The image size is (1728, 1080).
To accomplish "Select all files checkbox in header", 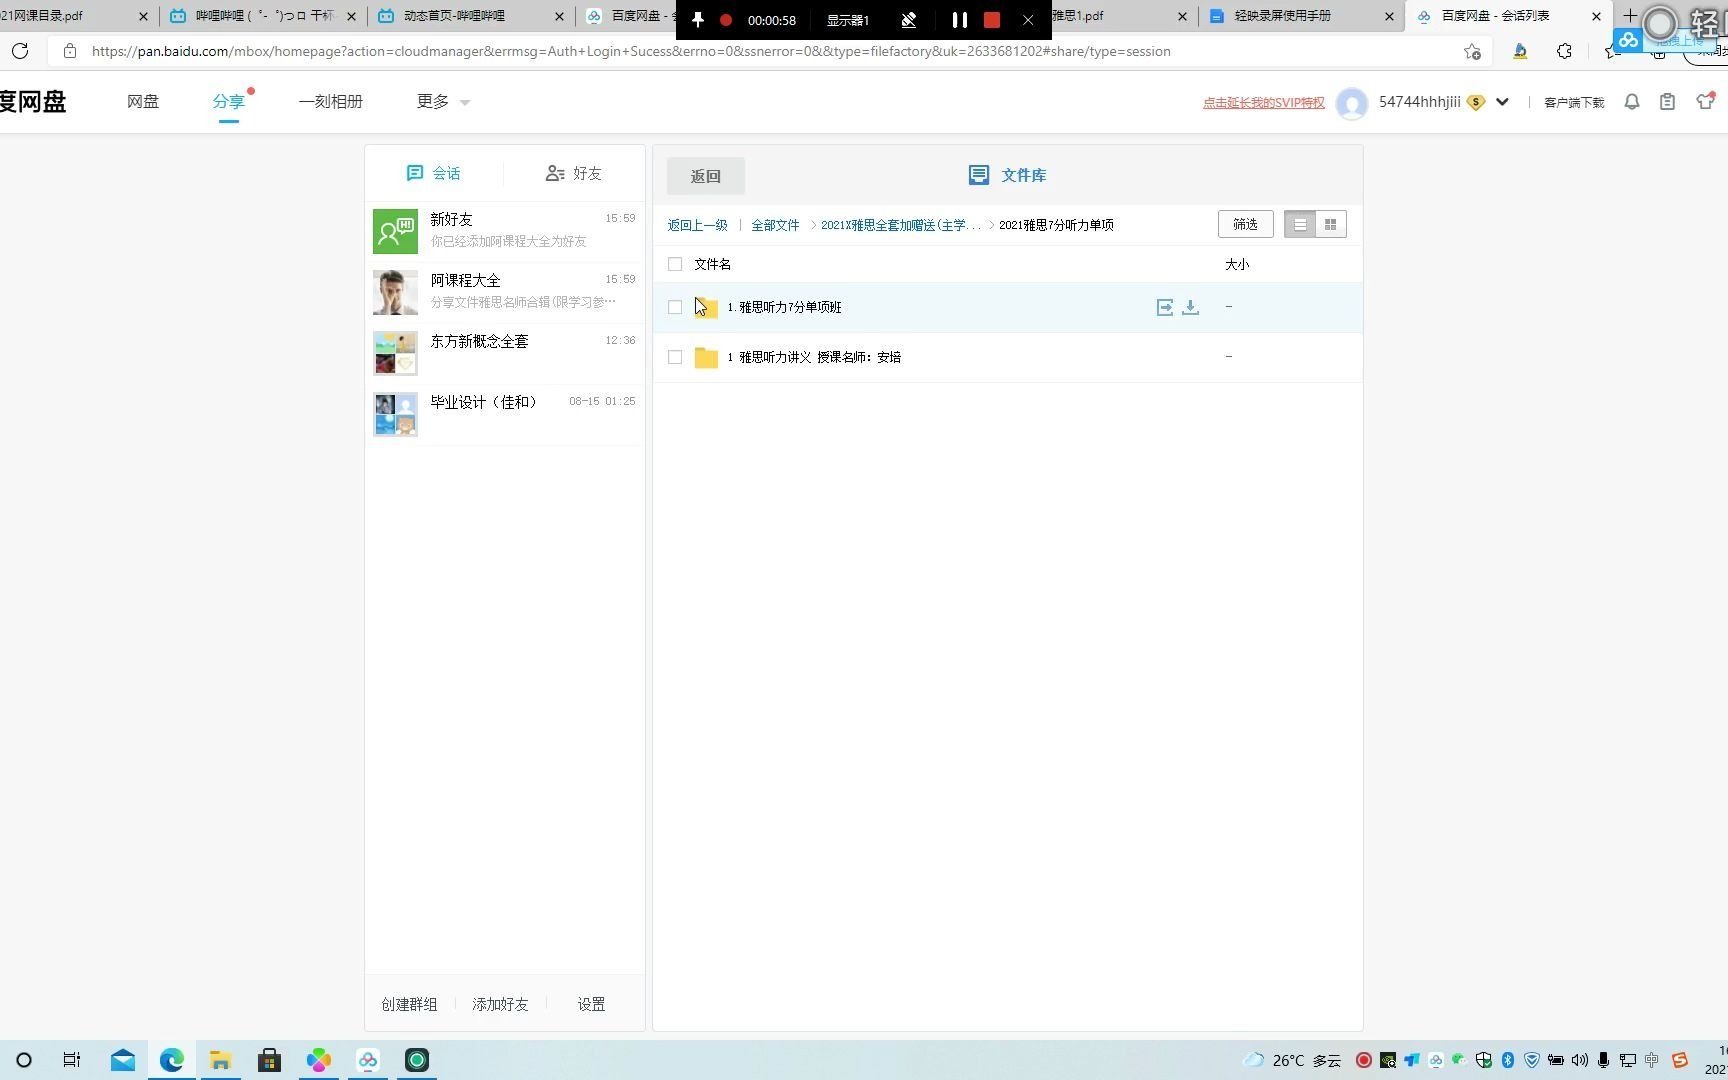I will point(675,264).
